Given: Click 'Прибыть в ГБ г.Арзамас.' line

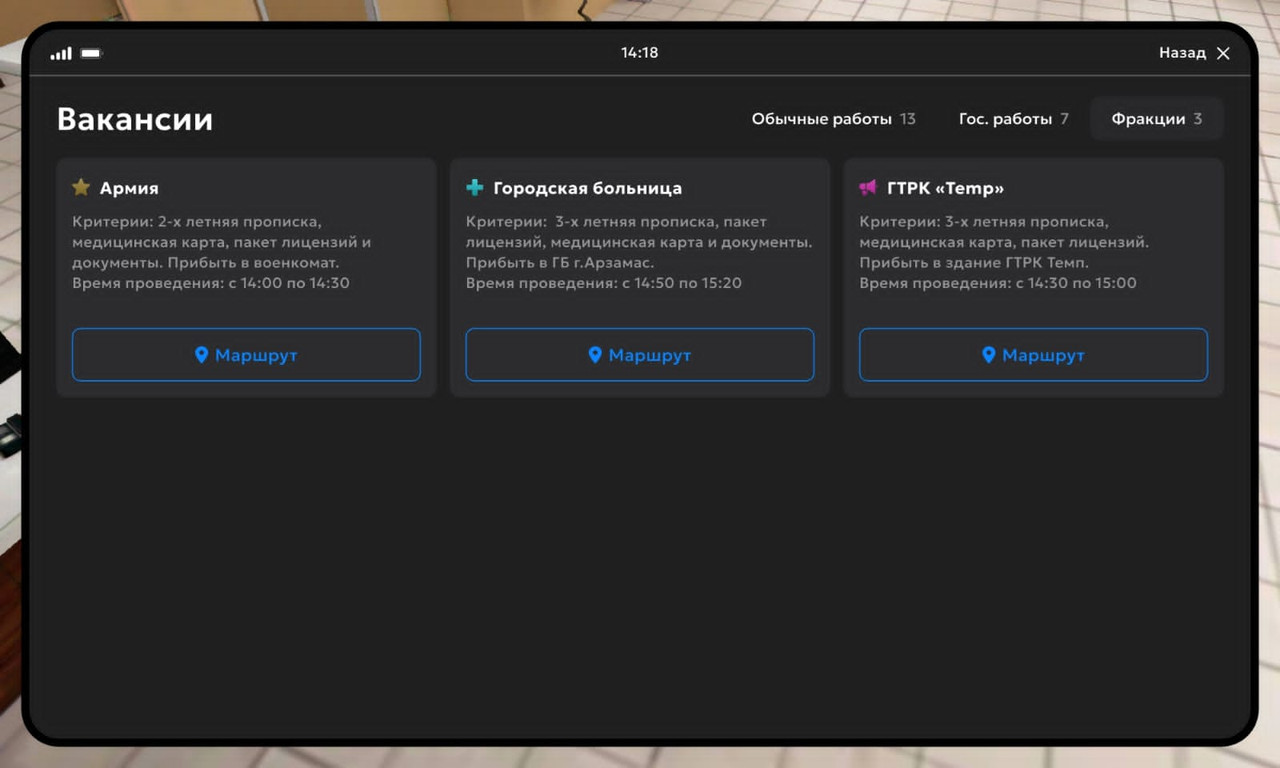Looking at the screenshot, I should [560, 263].
